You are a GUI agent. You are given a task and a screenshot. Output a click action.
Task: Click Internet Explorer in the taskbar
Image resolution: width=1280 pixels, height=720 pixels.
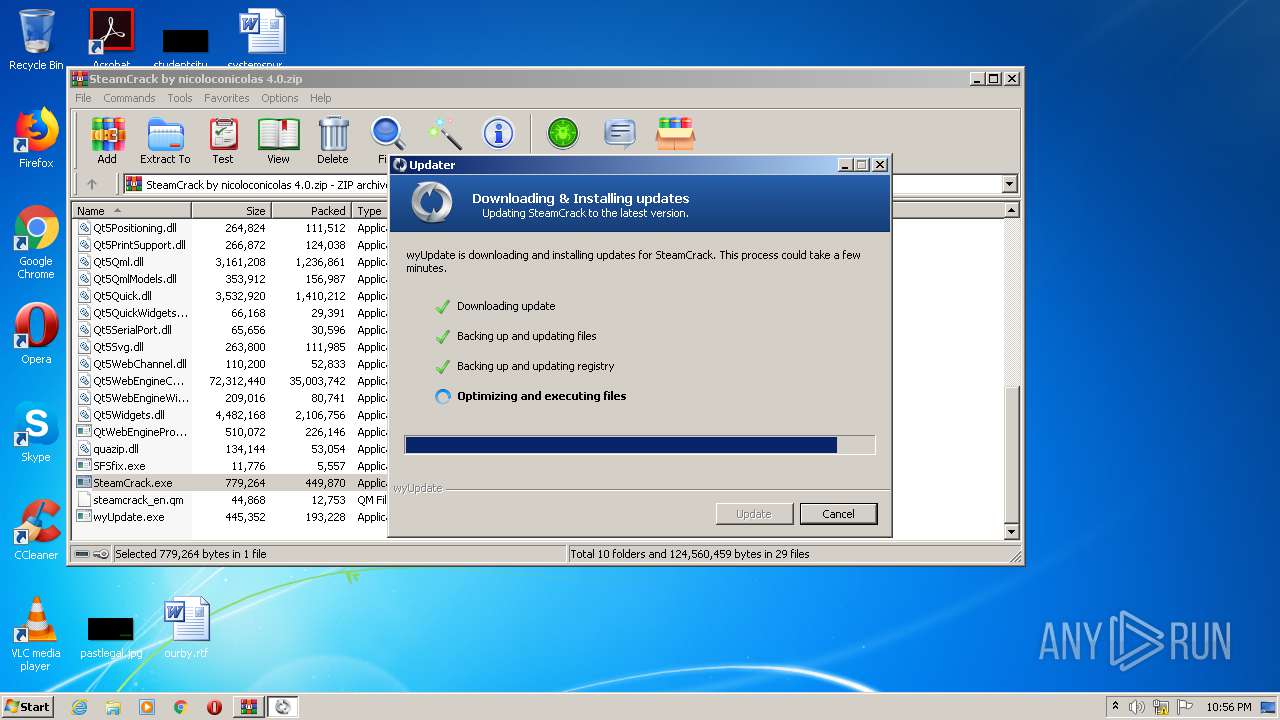click(x=80, y=707)
